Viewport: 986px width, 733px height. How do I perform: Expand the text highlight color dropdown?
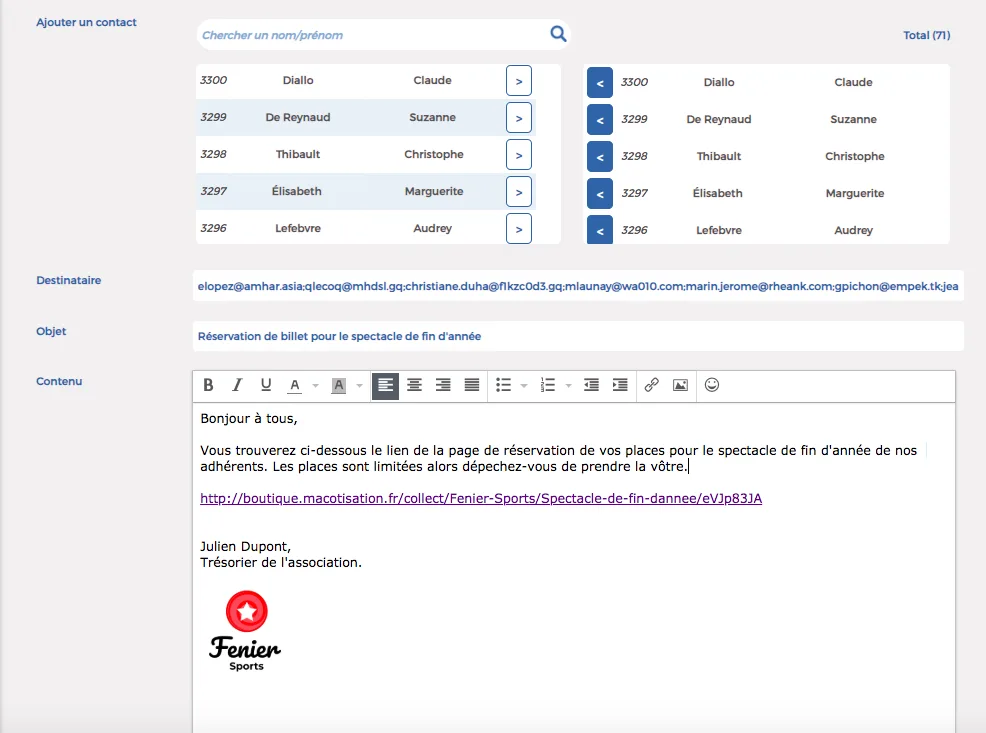click(x=360, y=385)
